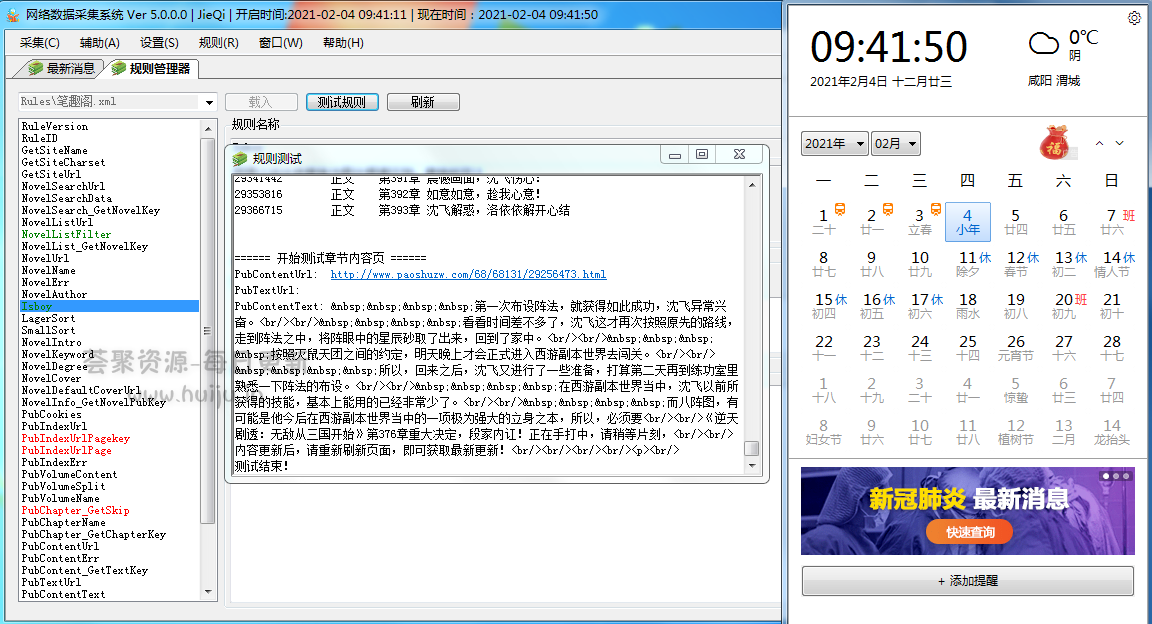Select March 12 植树节 in calendar
Screen dimensions: 1152x624
coord(1015,432)
